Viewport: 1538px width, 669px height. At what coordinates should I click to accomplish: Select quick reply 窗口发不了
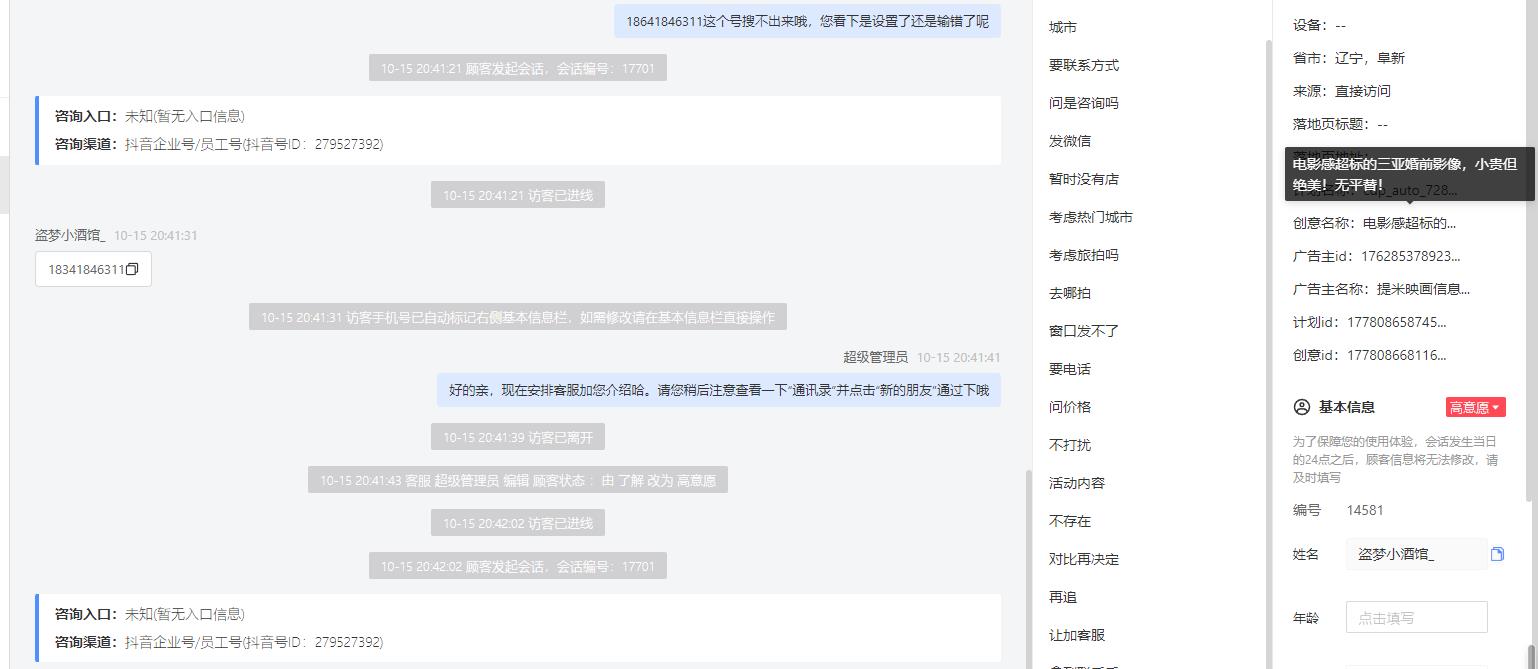tap(1084, 331)
